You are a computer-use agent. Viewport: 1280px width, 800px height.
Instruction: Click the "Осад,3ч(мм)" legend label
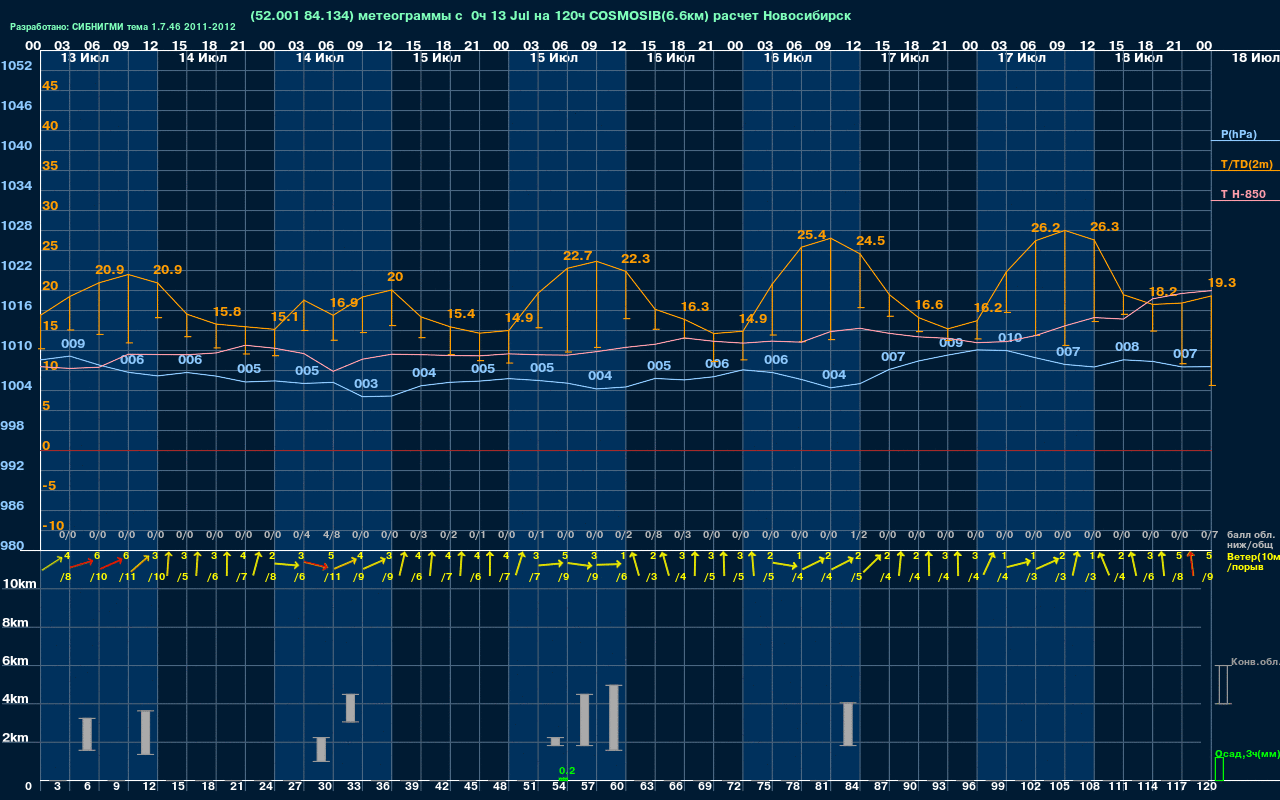coord(1247,753)
